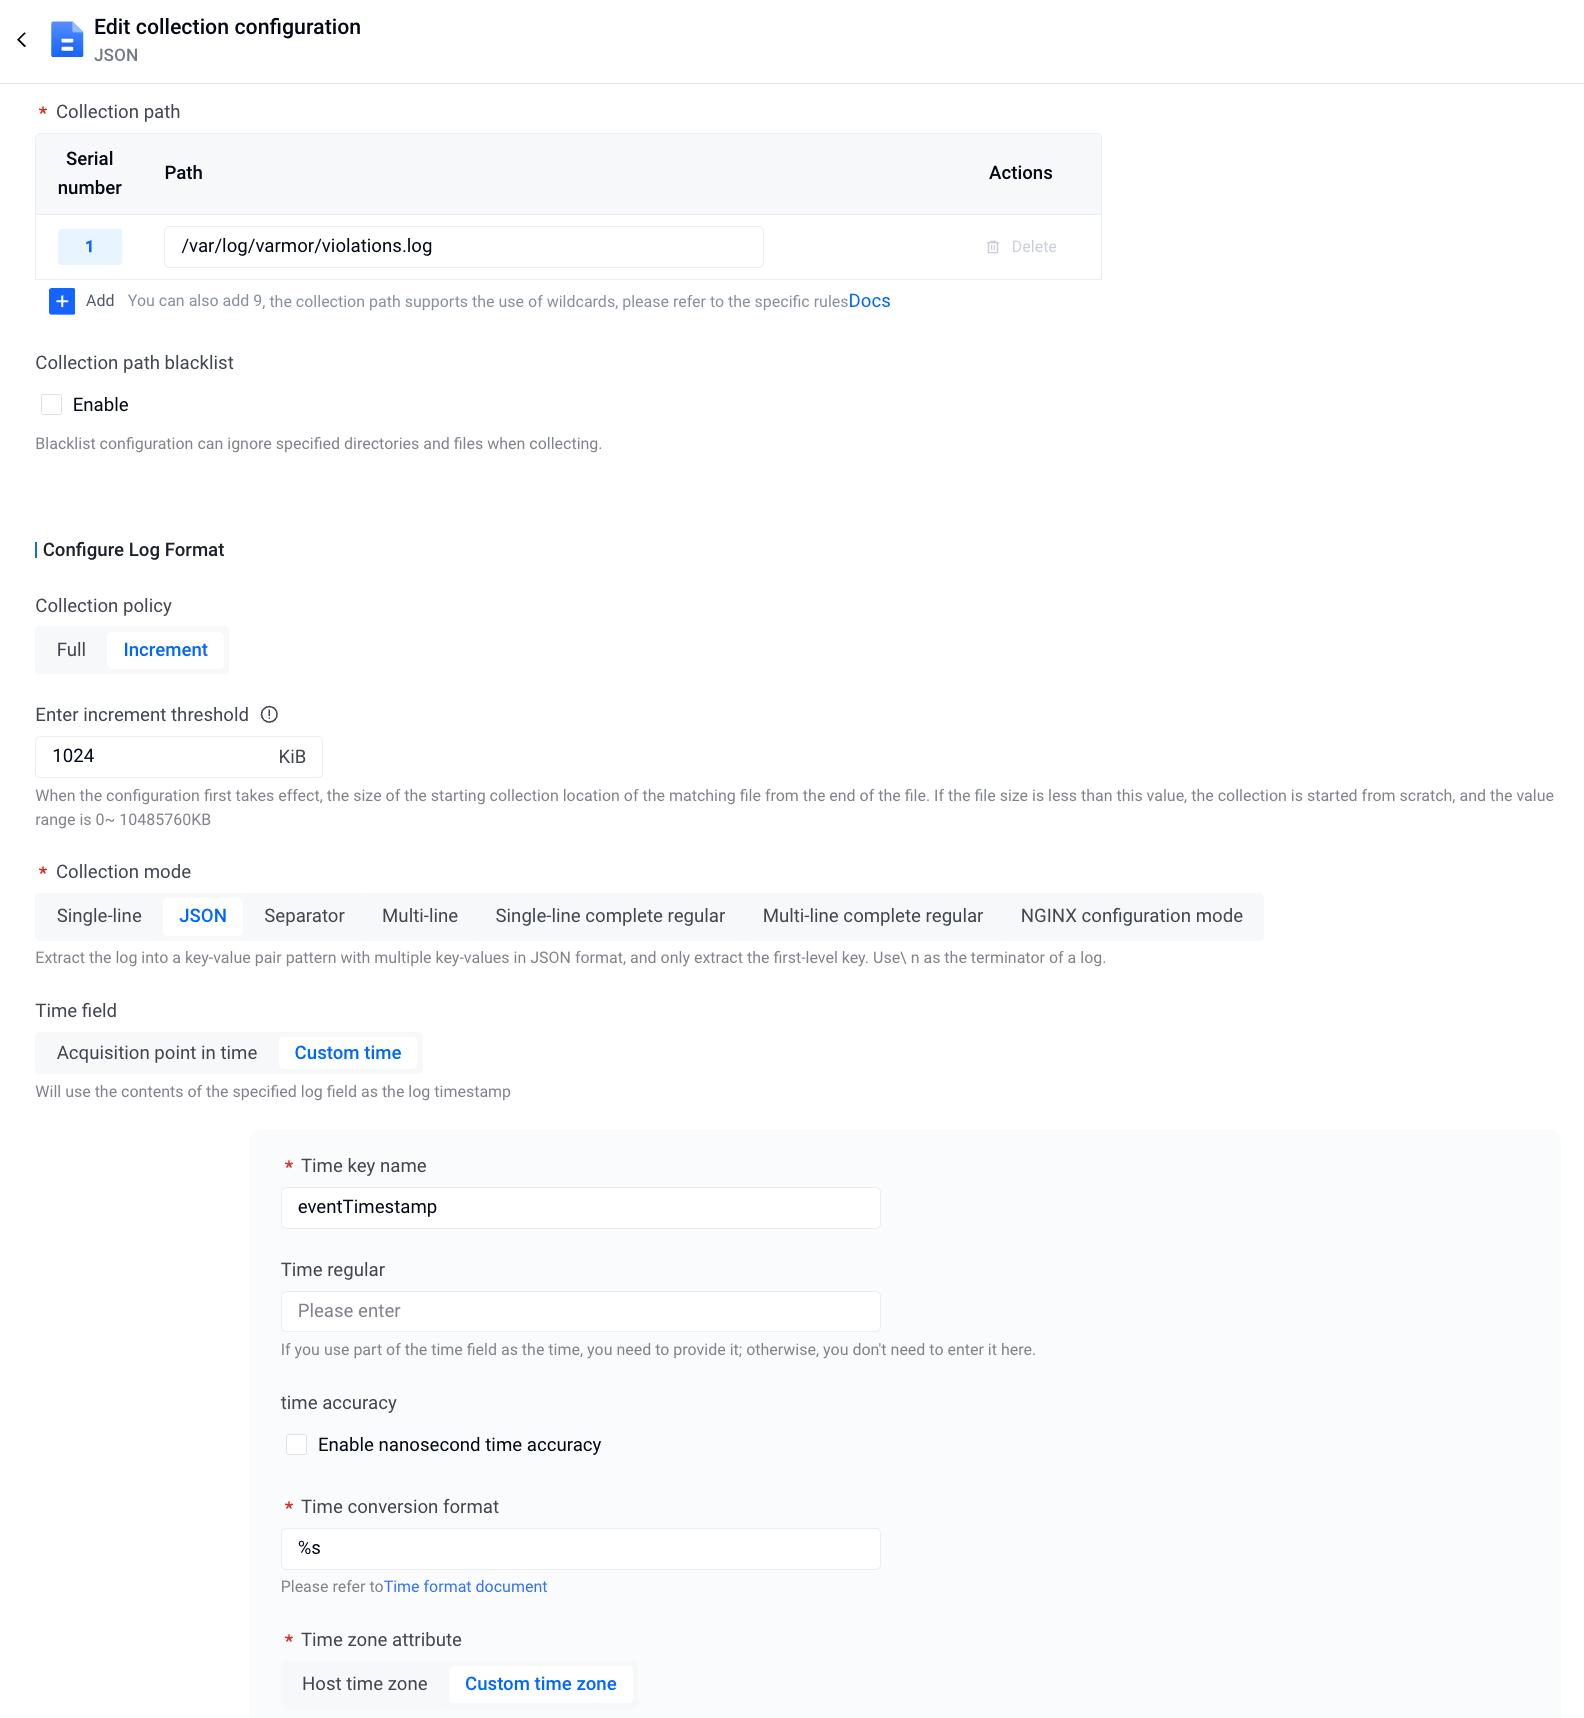The width and height of the screenshot is (1584, 1718).
Task: Choose Multi-line collection mode
Action: pyautogui.click(x=420, y=916)
